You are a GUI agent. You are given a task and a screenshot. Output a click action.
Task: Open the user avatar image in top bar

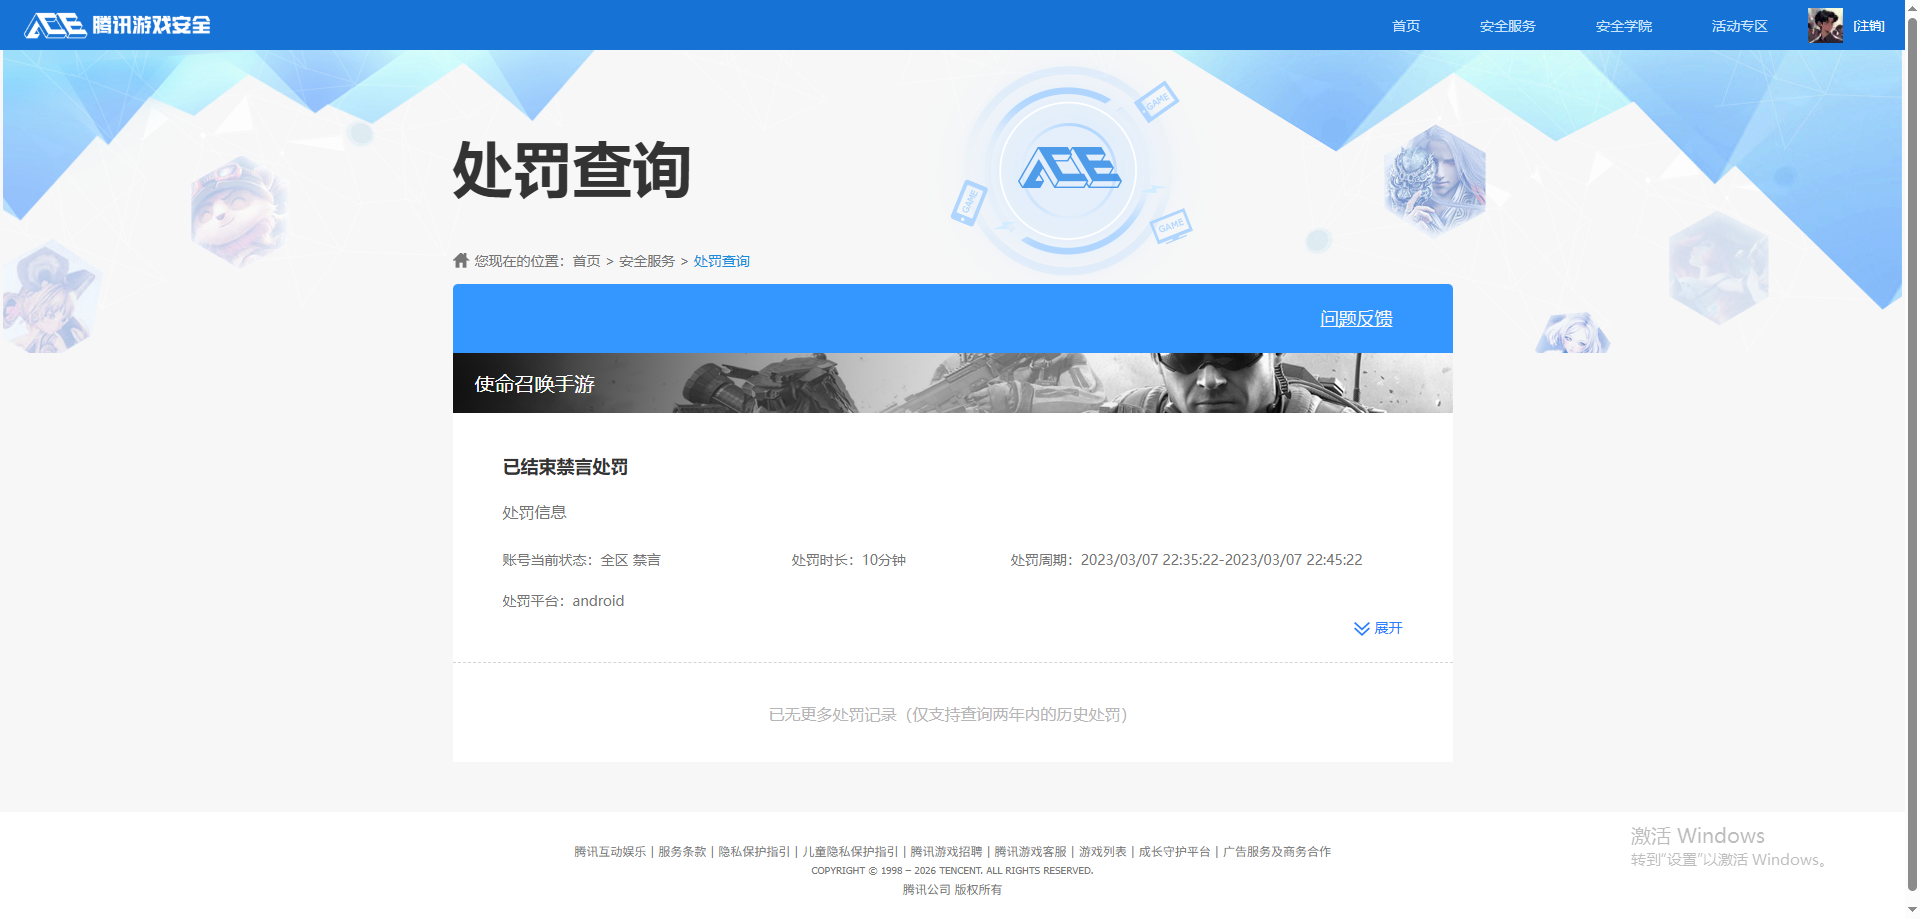(x=1824, y=25)
